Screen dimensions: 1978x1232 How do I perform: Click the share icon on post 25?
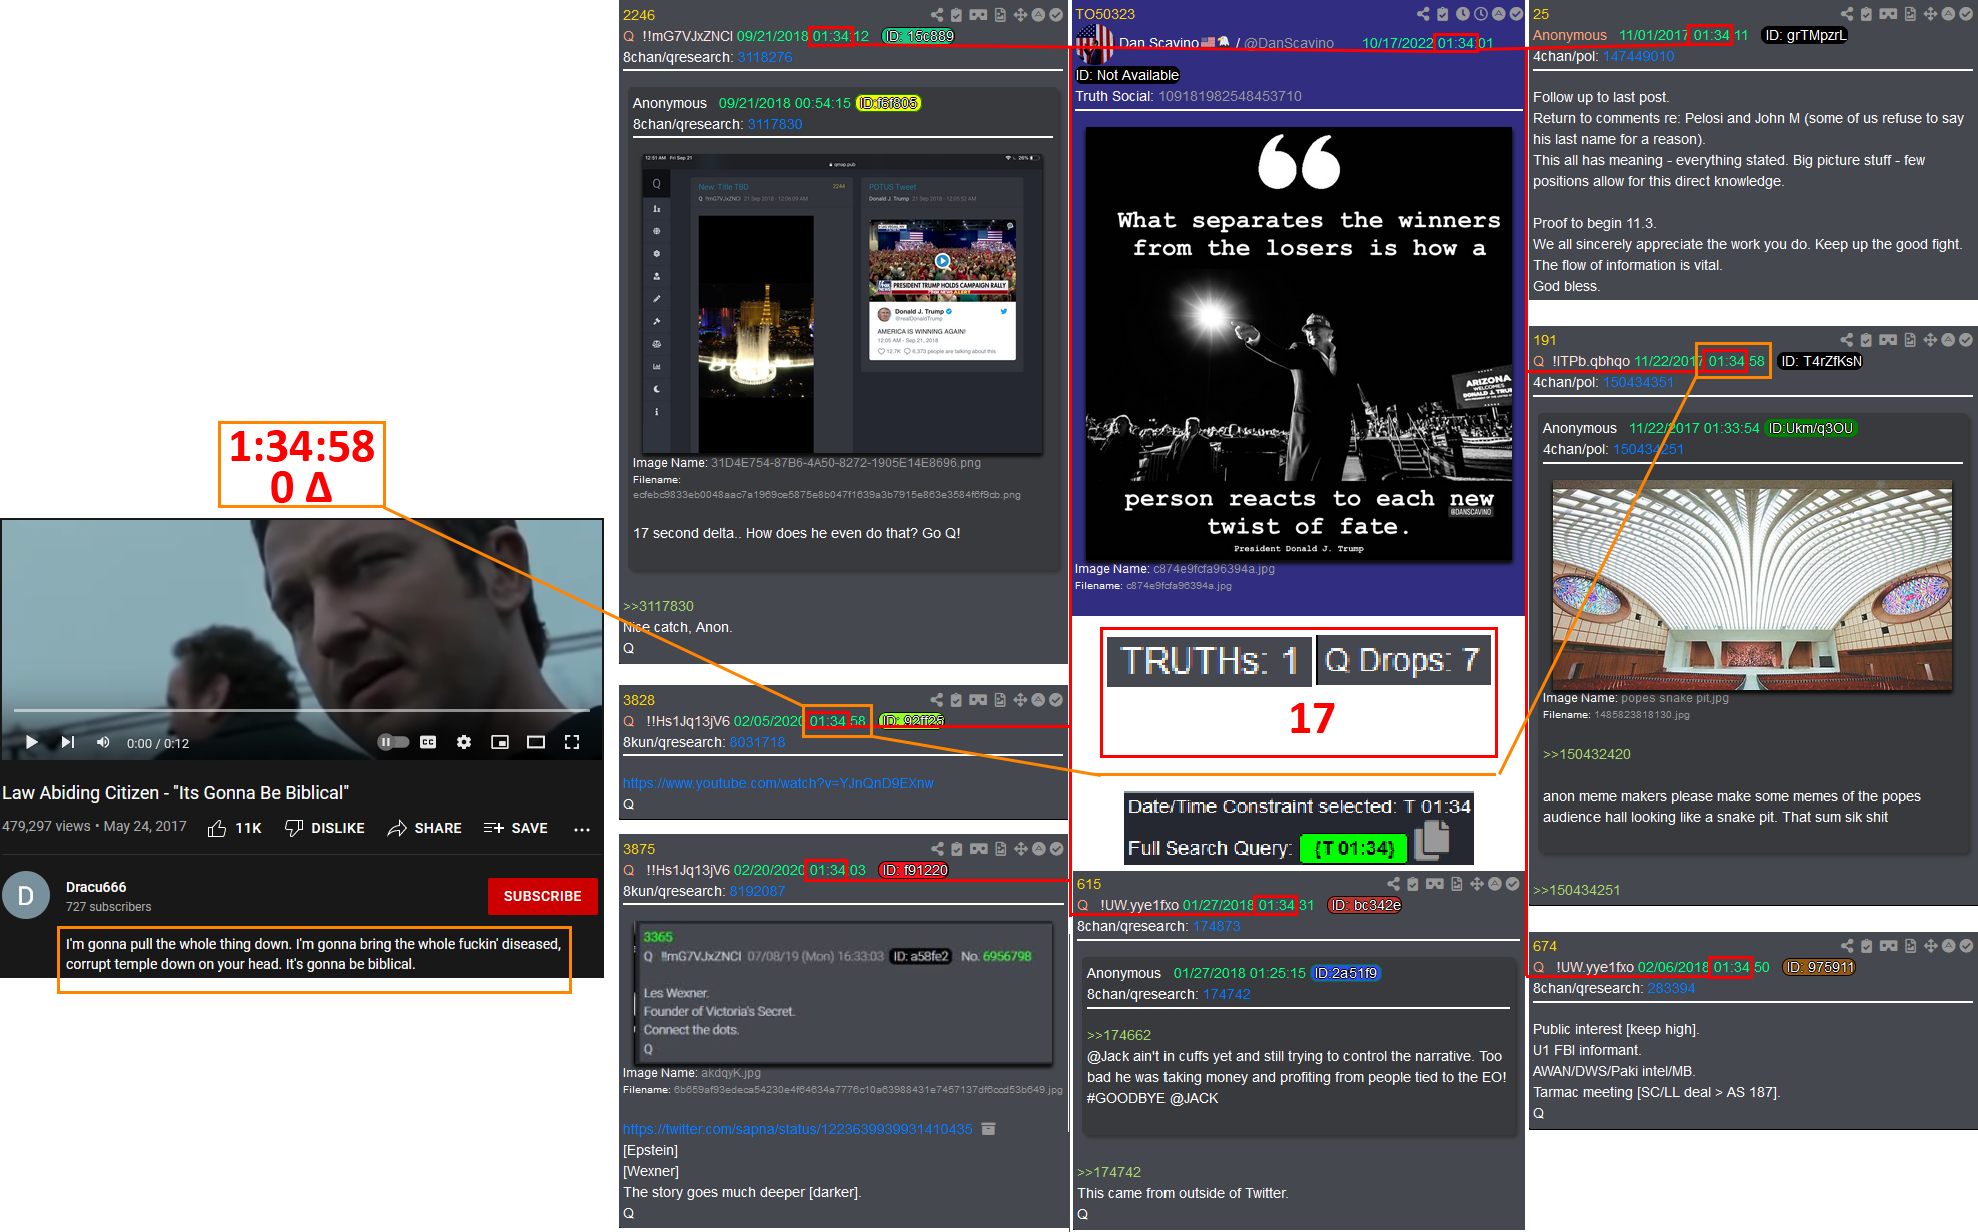pos(1847,14)
